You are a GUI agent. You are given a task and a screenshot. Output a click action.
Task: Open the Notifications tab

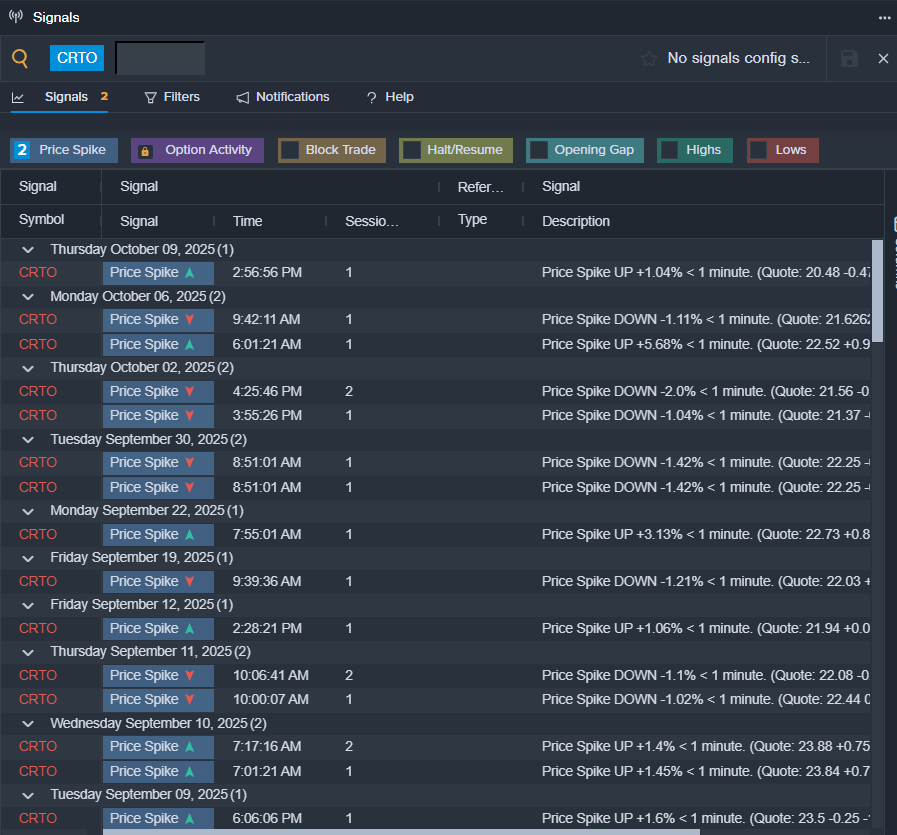point(282,97)
